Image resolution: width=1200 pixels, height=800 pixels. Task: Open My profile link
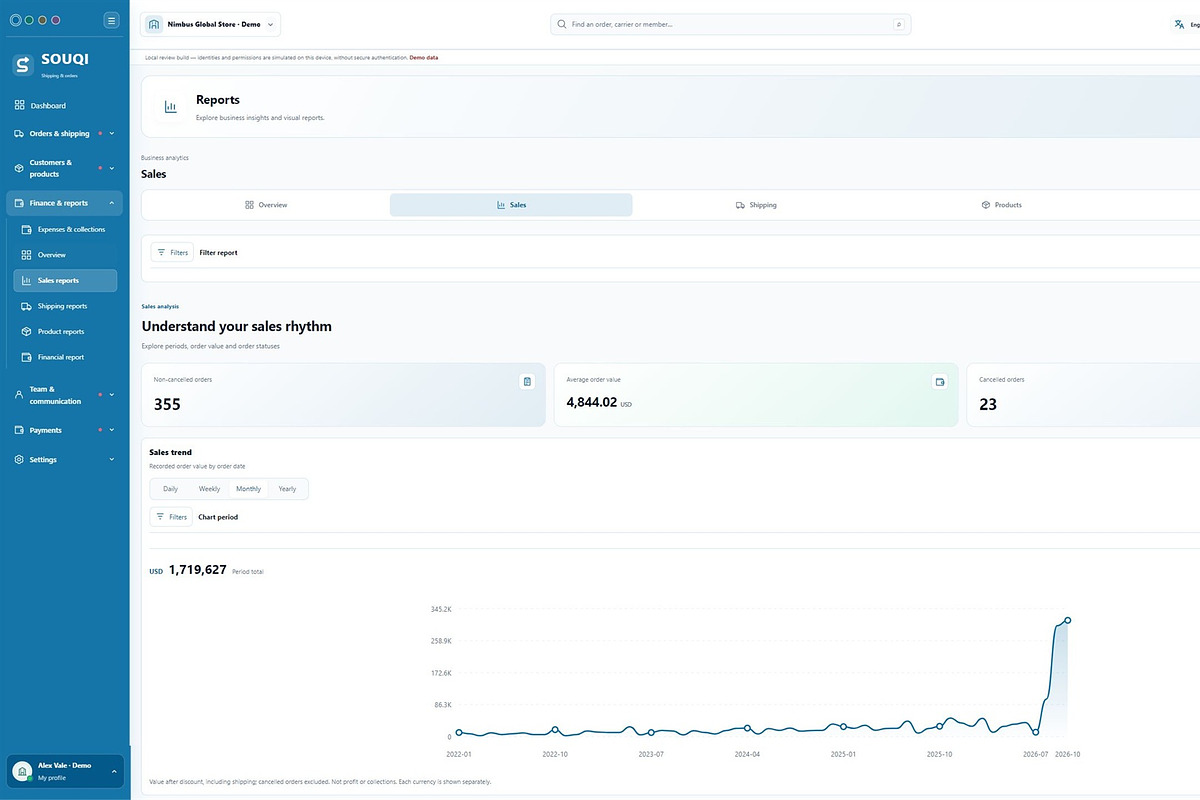click(52, 778)
